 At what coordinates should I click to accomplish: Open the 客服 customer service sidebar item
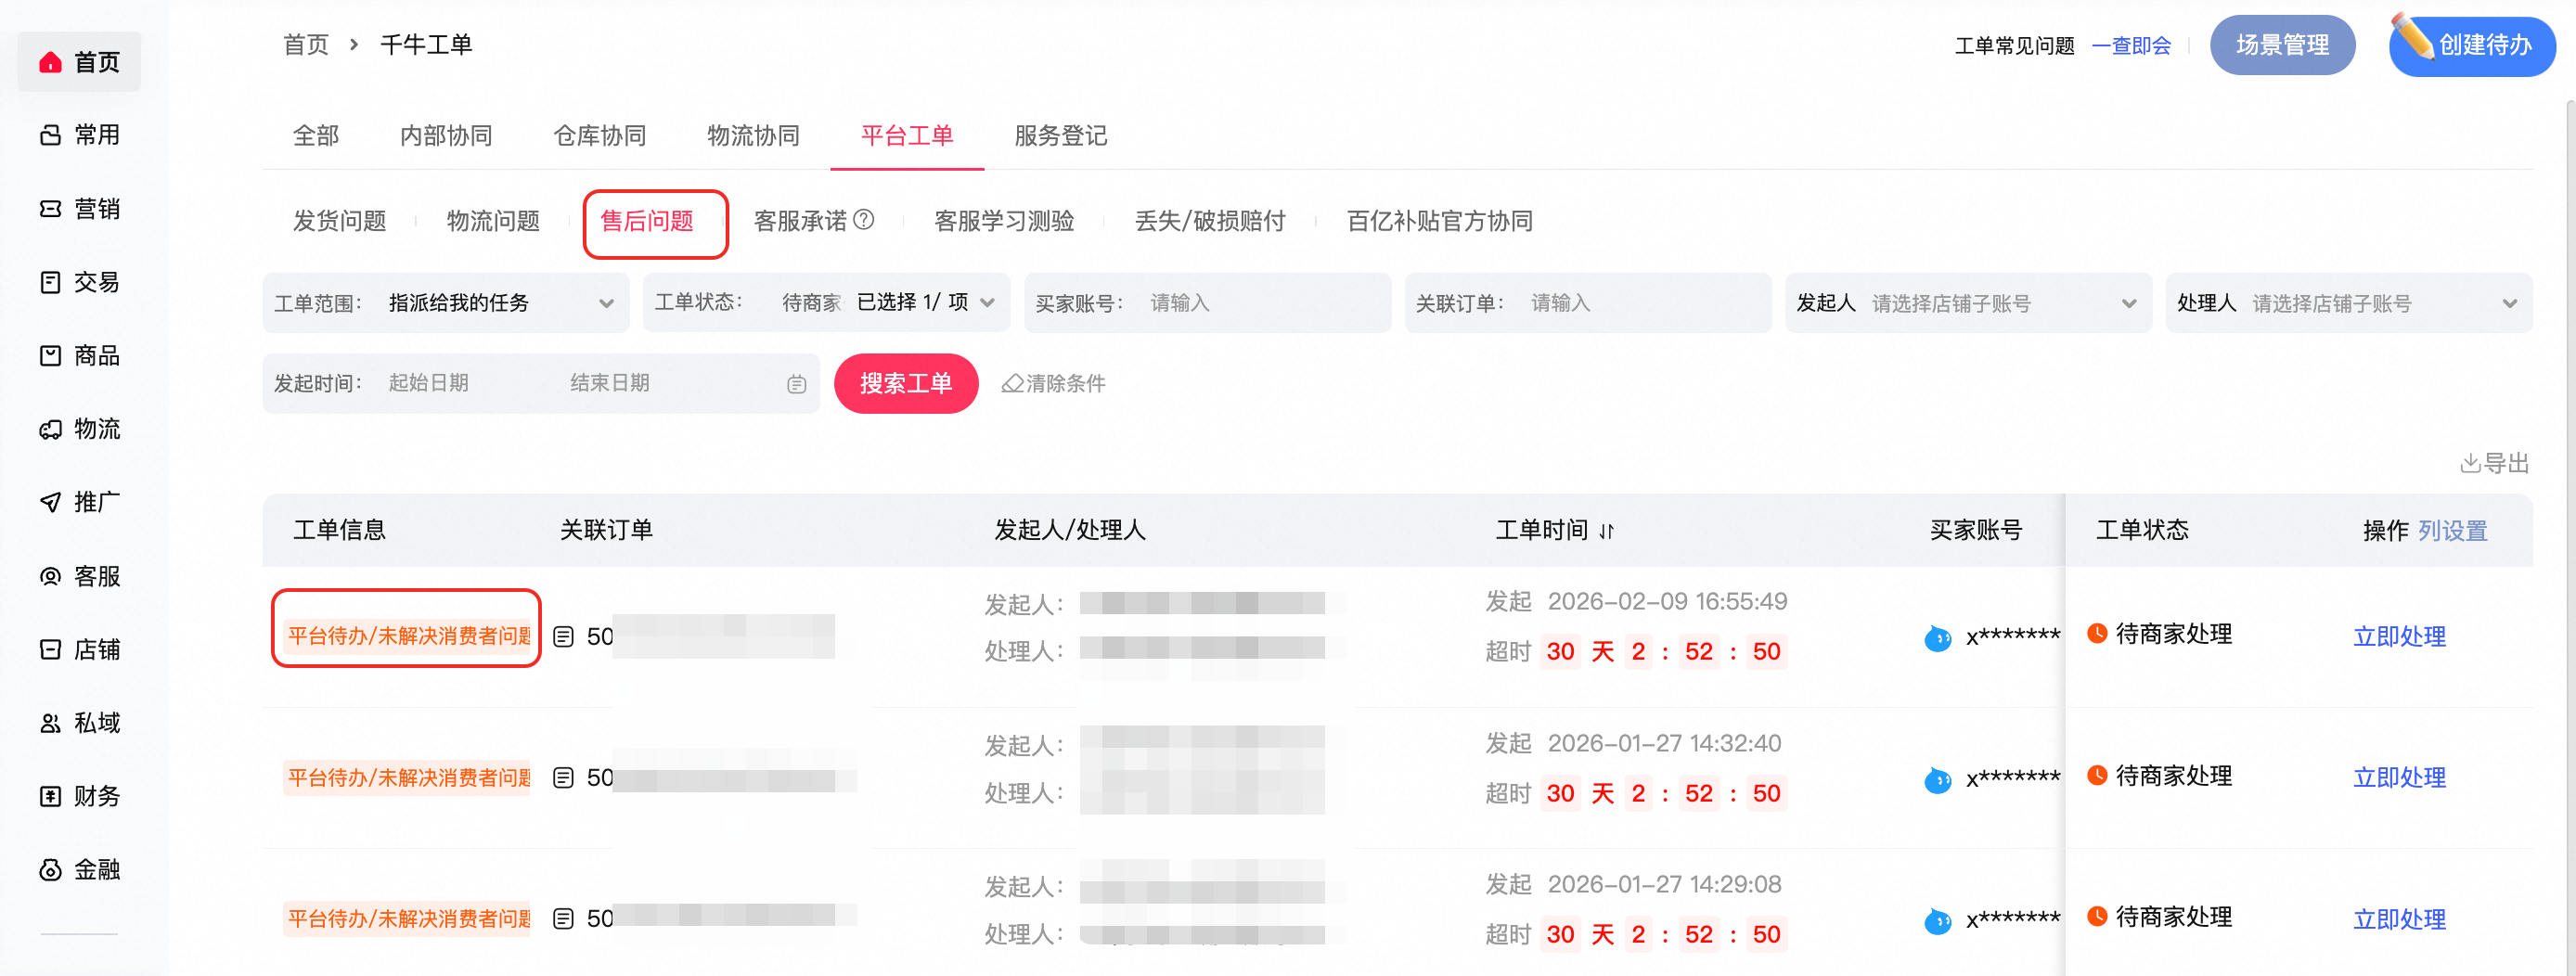(x=80, y=576)
